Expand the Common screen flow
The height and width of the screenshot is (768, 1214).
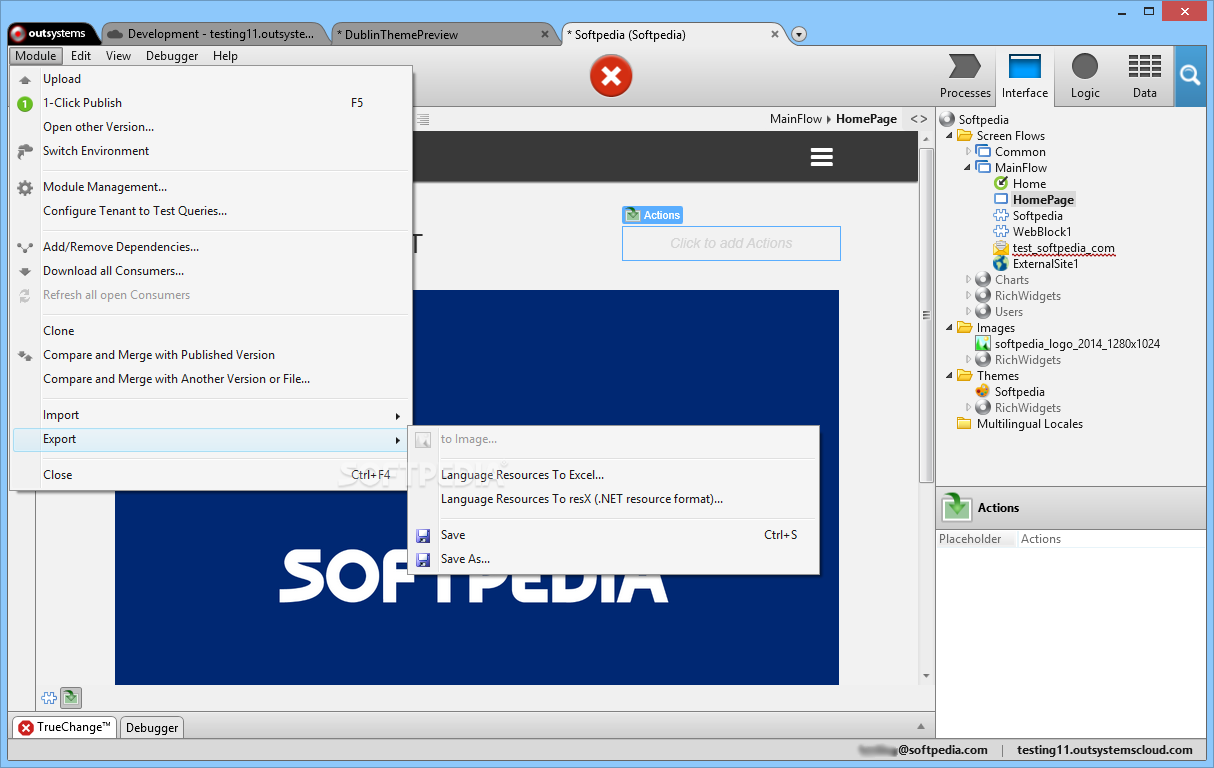point(968,152)
